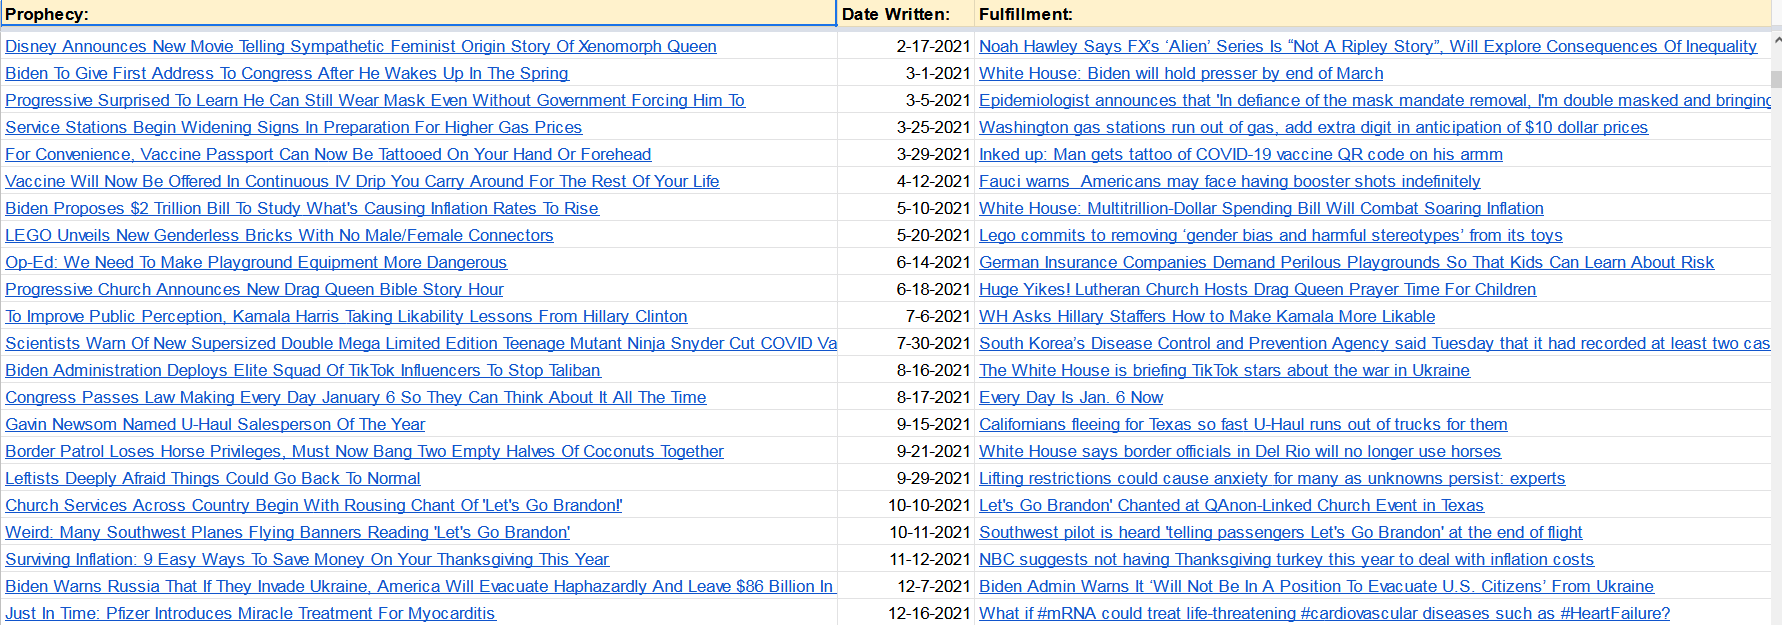The height and width of the screenshot is (625, 1782).
Task: Select date cell 10-10-2021
Action: (906, 505)
